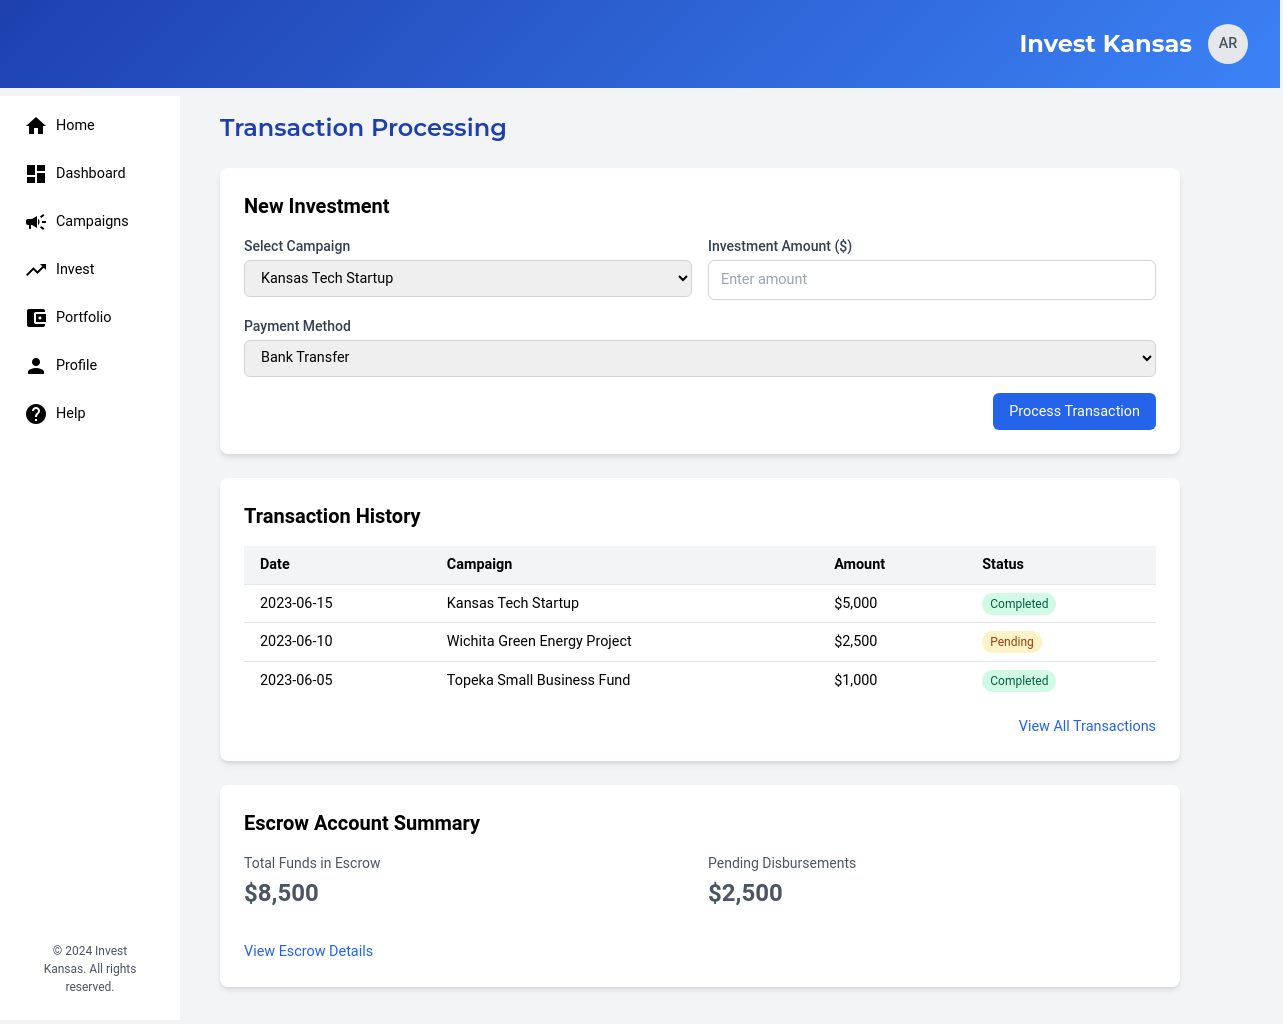Click the Completed badge for Kansas Tech Startup
Image resolution: width=1283 pixels, height=1024 pixels.
(1018, 604)
